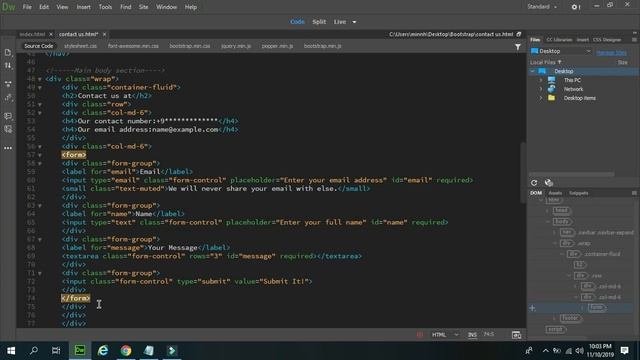This screenshot has width=640, height=360.
Task: Click the plus icon to add DOM element
Action: coord(532,308)
